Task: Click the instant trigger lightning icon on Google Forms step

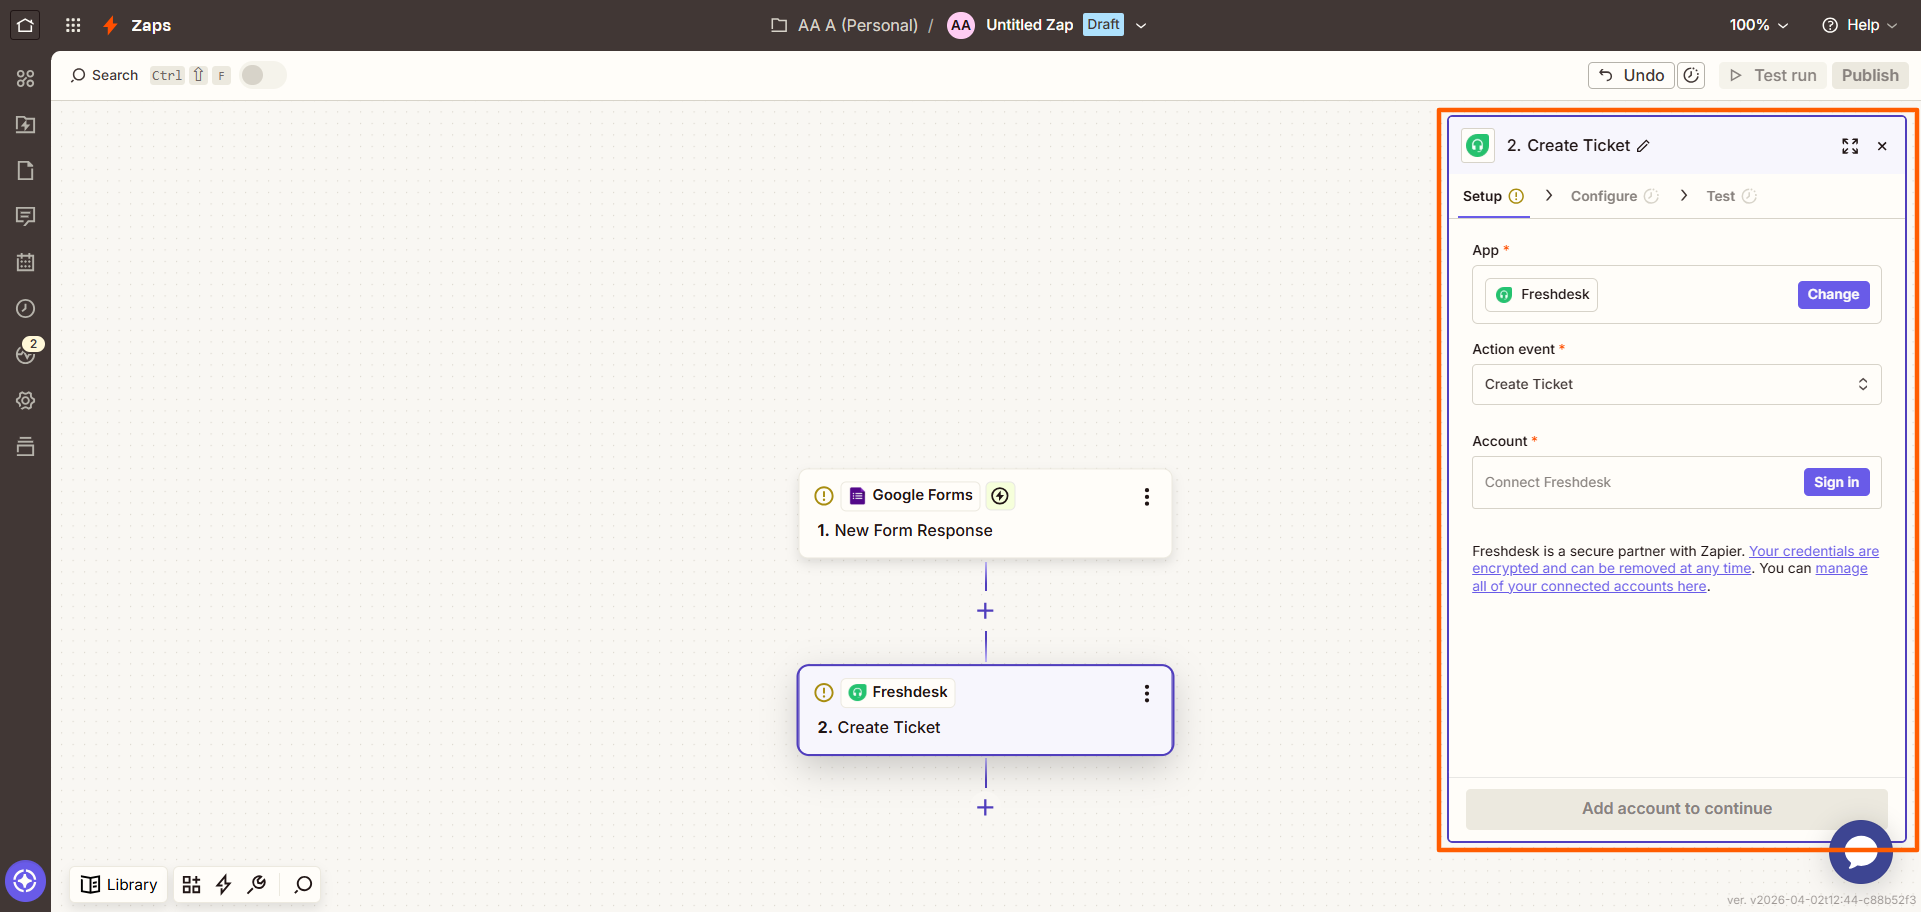Action: click(x=1000, y=495)
